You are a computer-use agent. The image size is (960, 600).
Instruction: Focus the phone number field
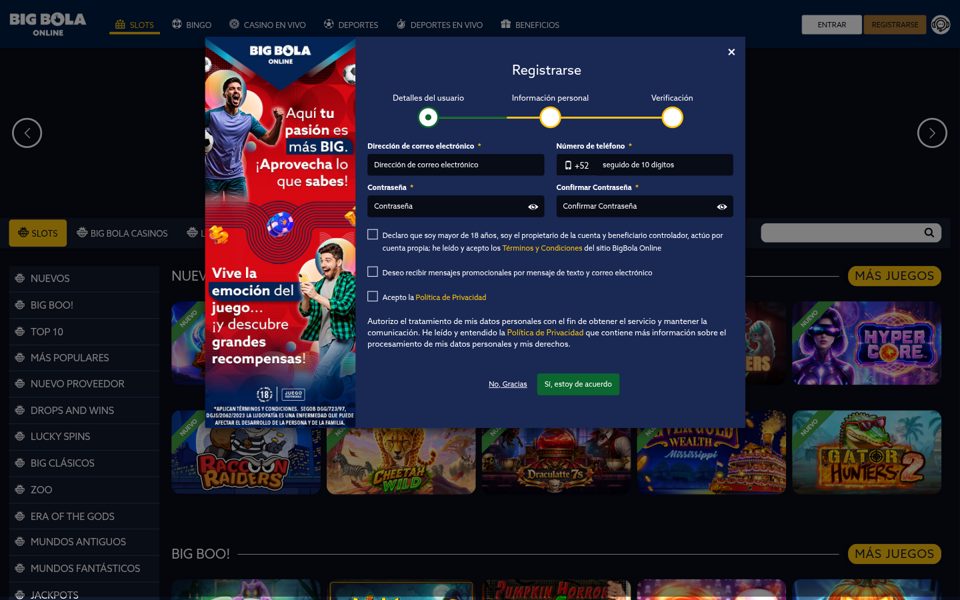click(x=644, y=165)
